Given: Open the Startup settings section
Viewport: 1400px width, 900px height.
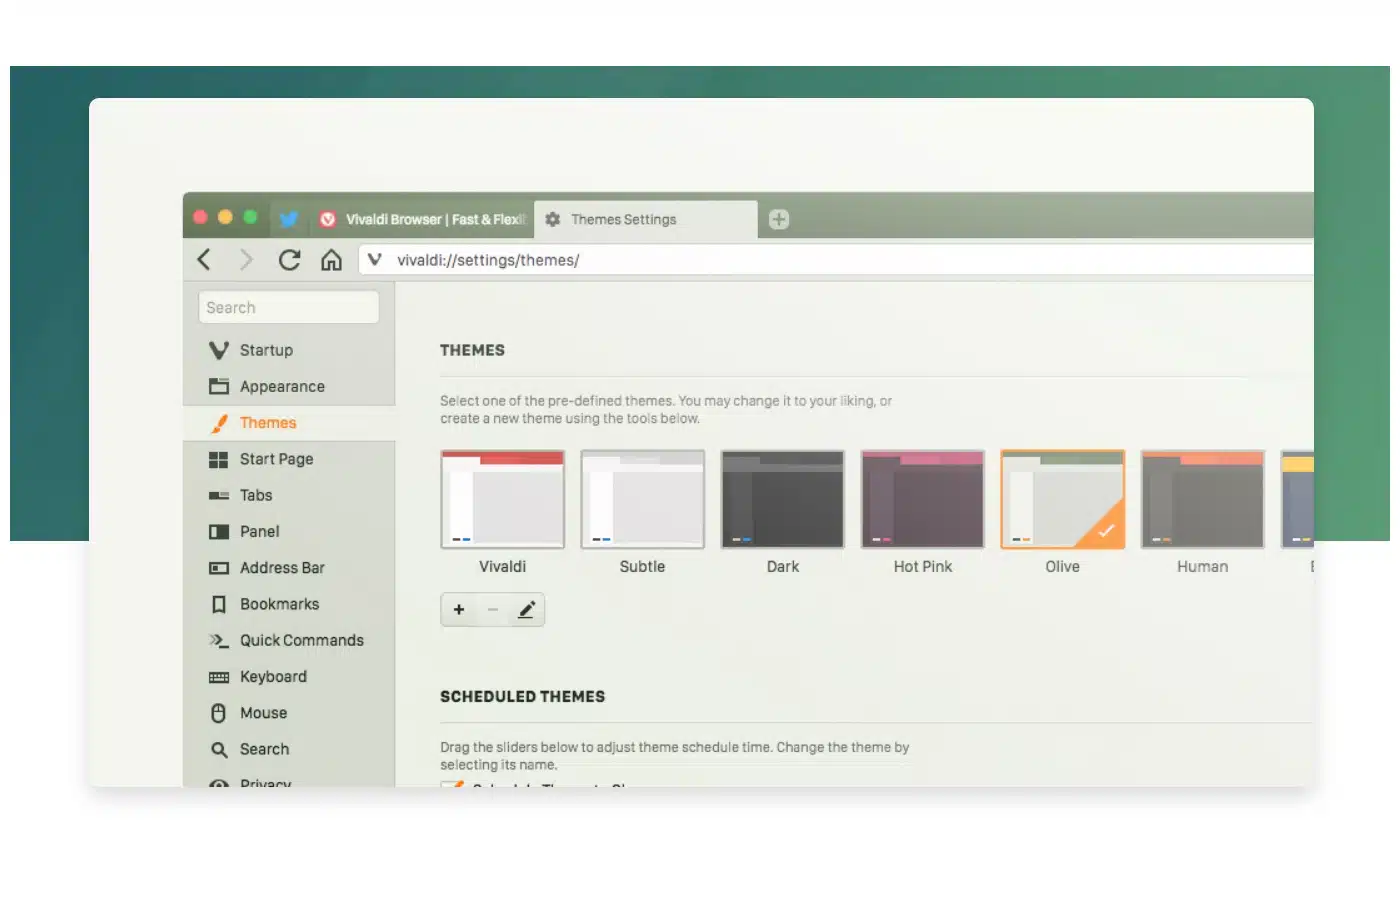Looking at the screenshot, I should click(289, 350).
